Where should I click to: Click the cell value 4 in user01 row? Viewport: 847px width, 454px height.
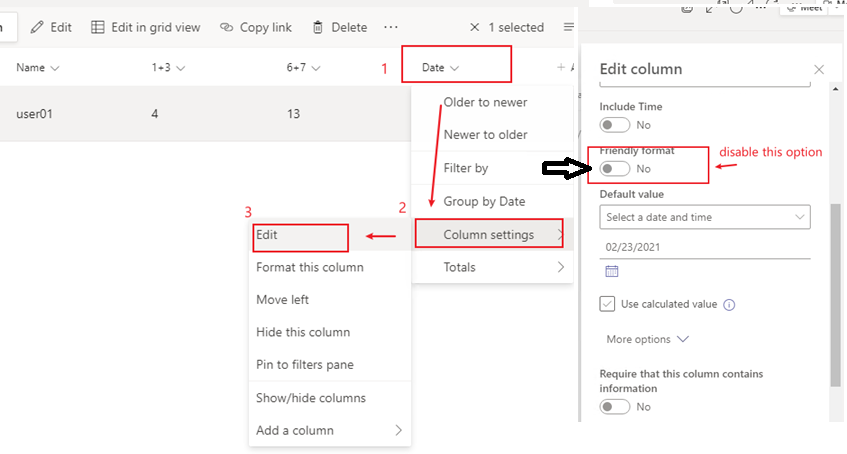(154, 114)
